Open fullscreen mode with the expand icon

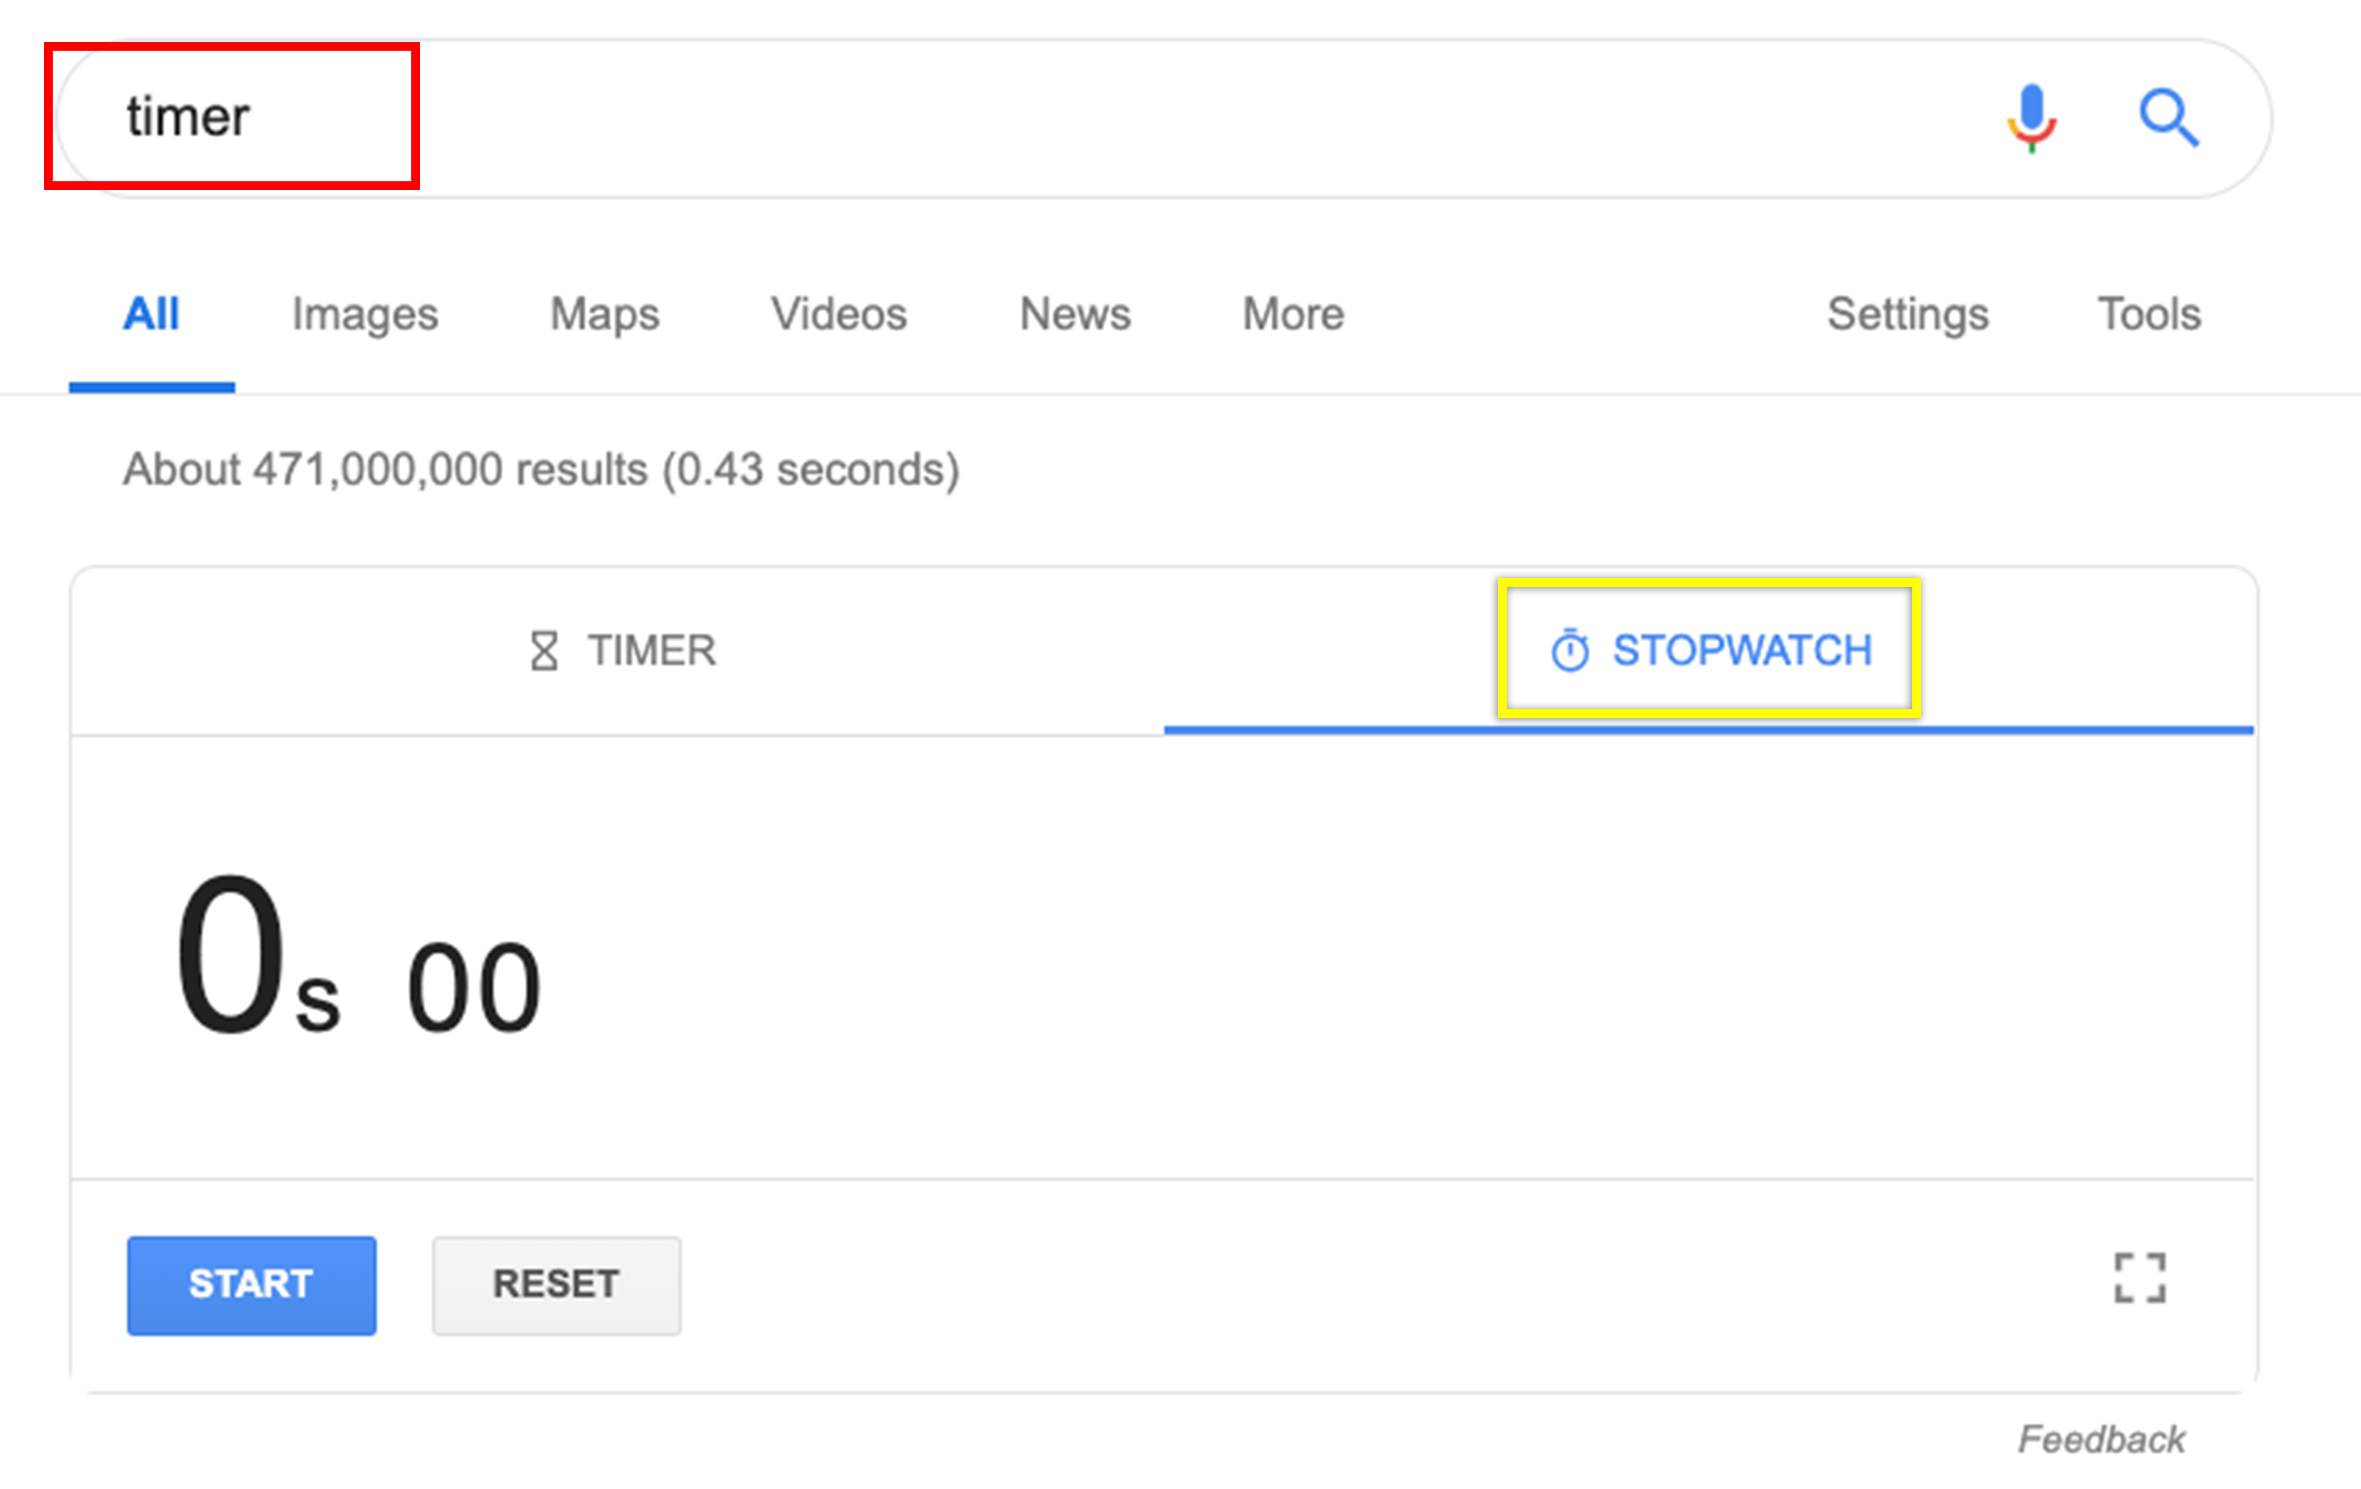pyautogui.click(x=2139, y=1278)
